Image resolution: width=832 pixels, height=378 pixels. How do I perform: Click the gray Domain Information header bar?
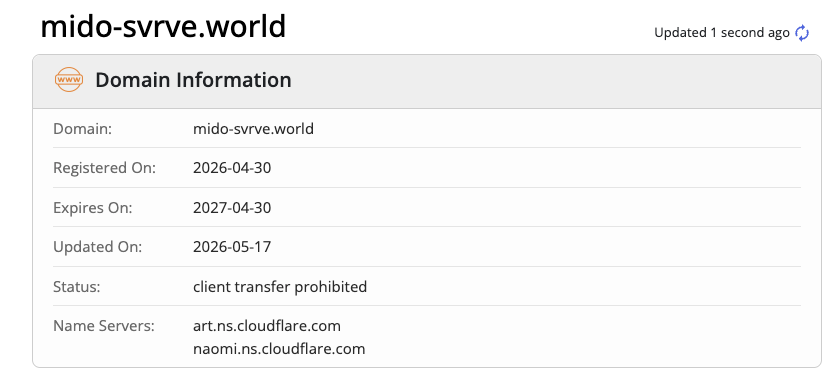[x=427, y=82]
